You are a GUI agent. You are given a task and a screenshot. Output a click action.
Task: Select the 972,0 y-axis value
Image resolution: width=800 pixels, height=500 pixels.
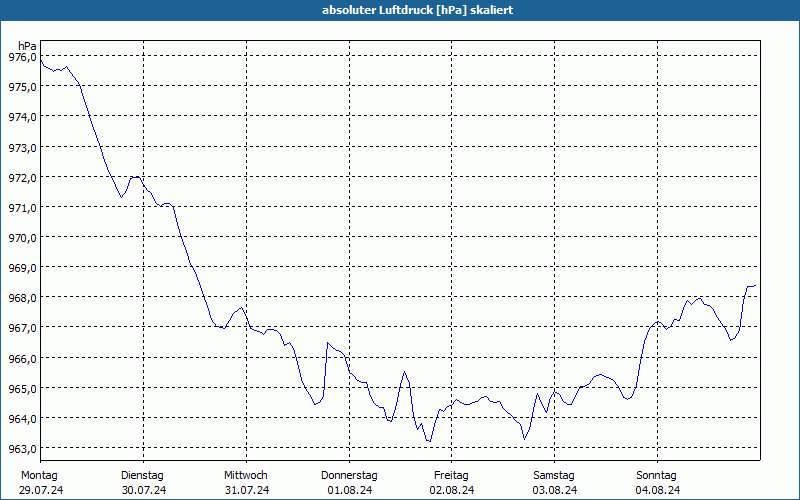(x=23, y=178)
